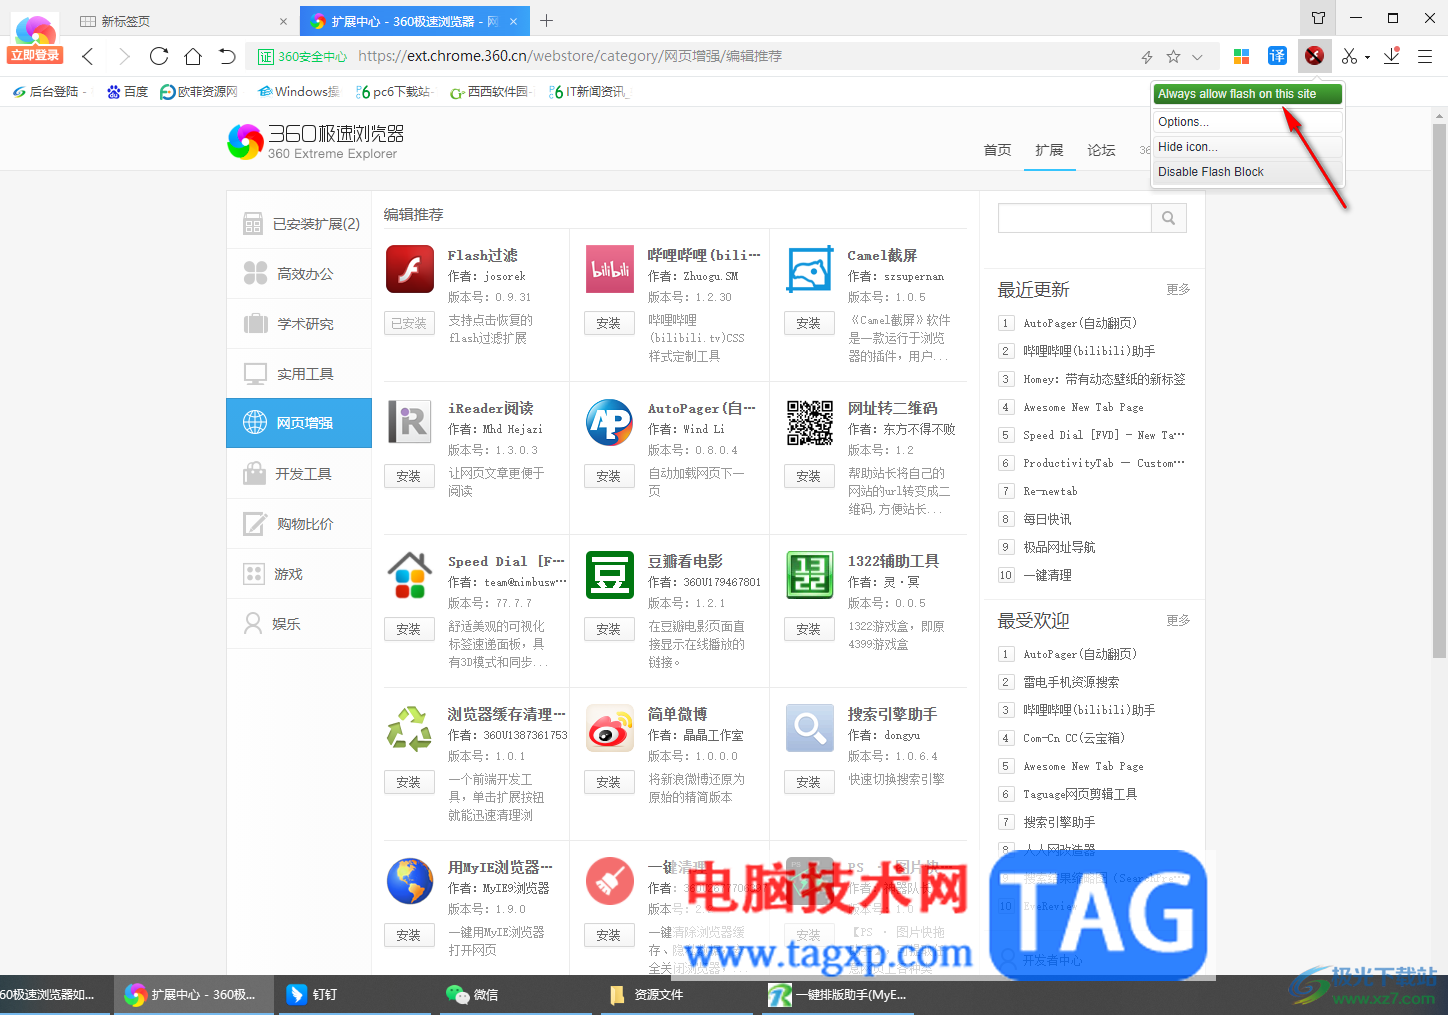Select 已安装扩展(2) category
This screenshot has height=1015, width=1448.
click(x=299, y=224)
